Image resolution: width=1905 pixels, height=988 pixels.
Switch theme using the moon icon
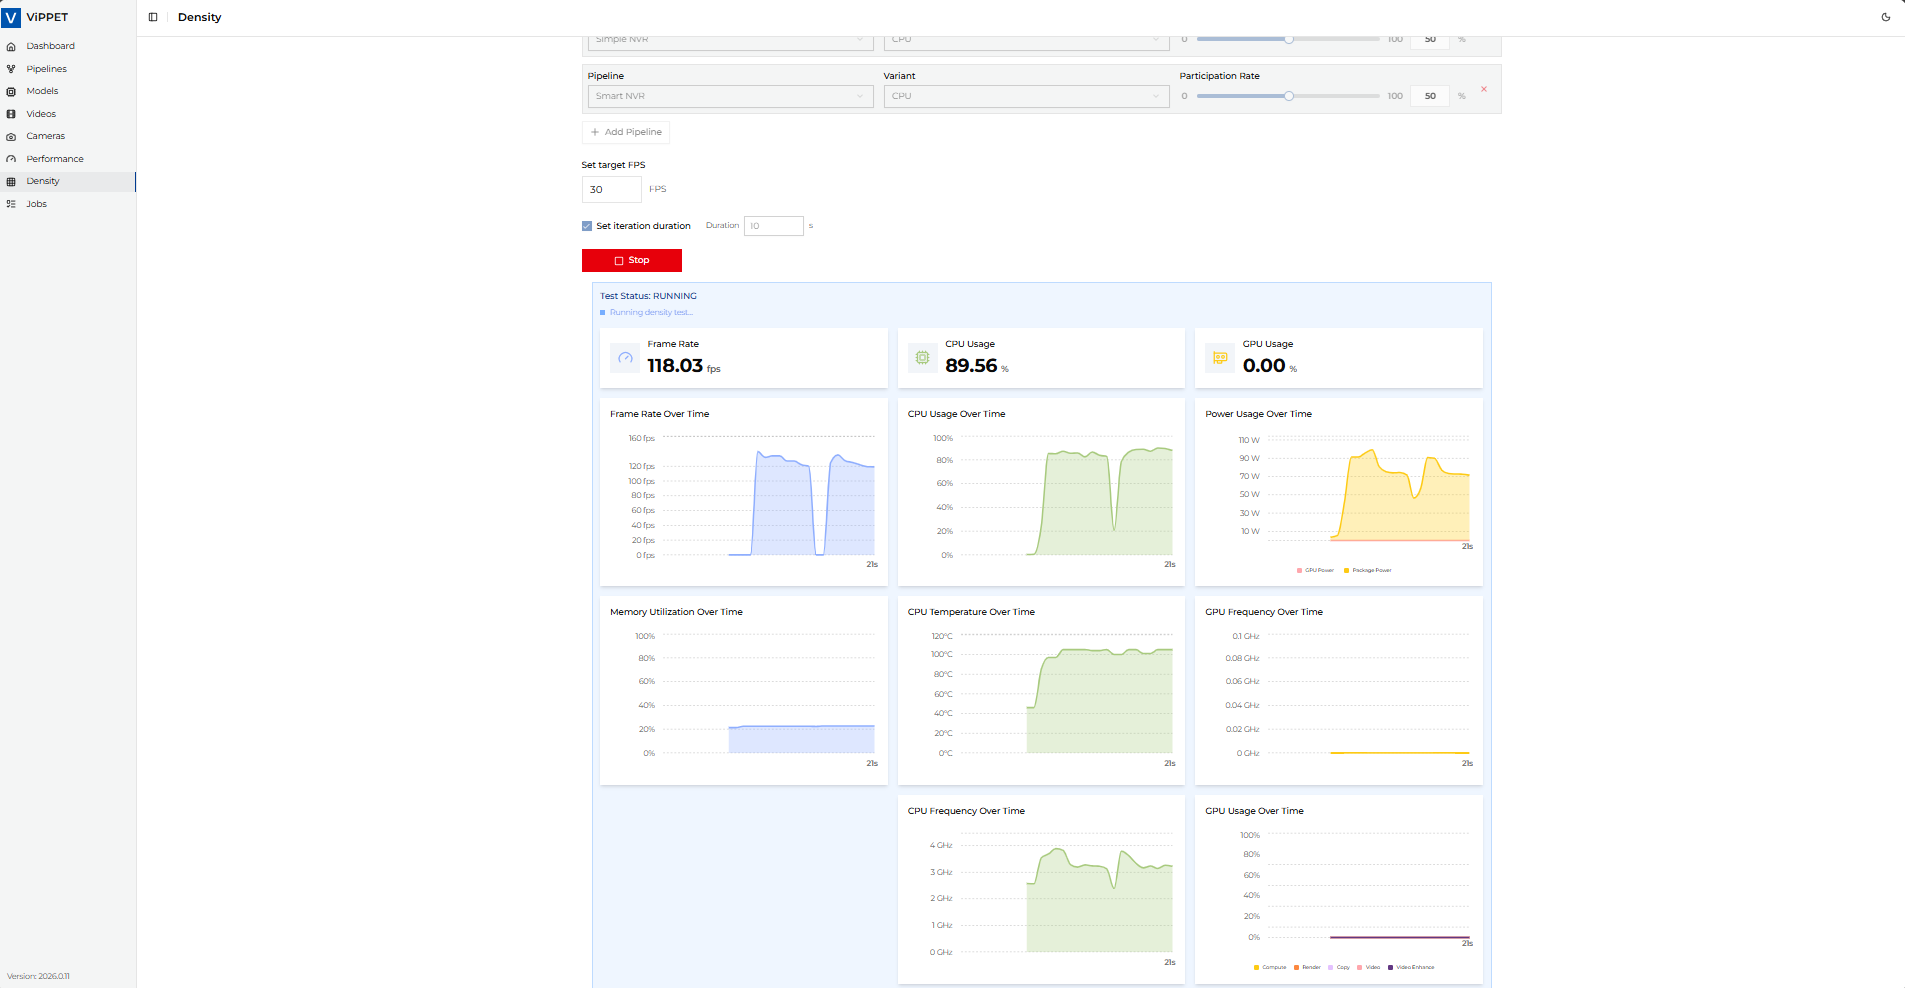click(x=1885, y=17)
